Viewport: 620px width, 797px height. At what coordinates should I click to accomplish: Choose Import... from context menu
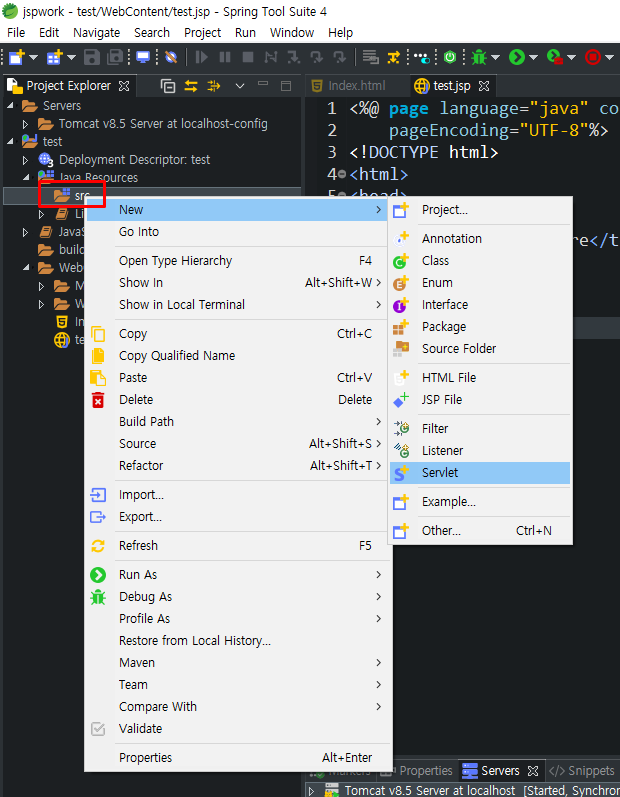pyautogui.click(x=236, y=494)
